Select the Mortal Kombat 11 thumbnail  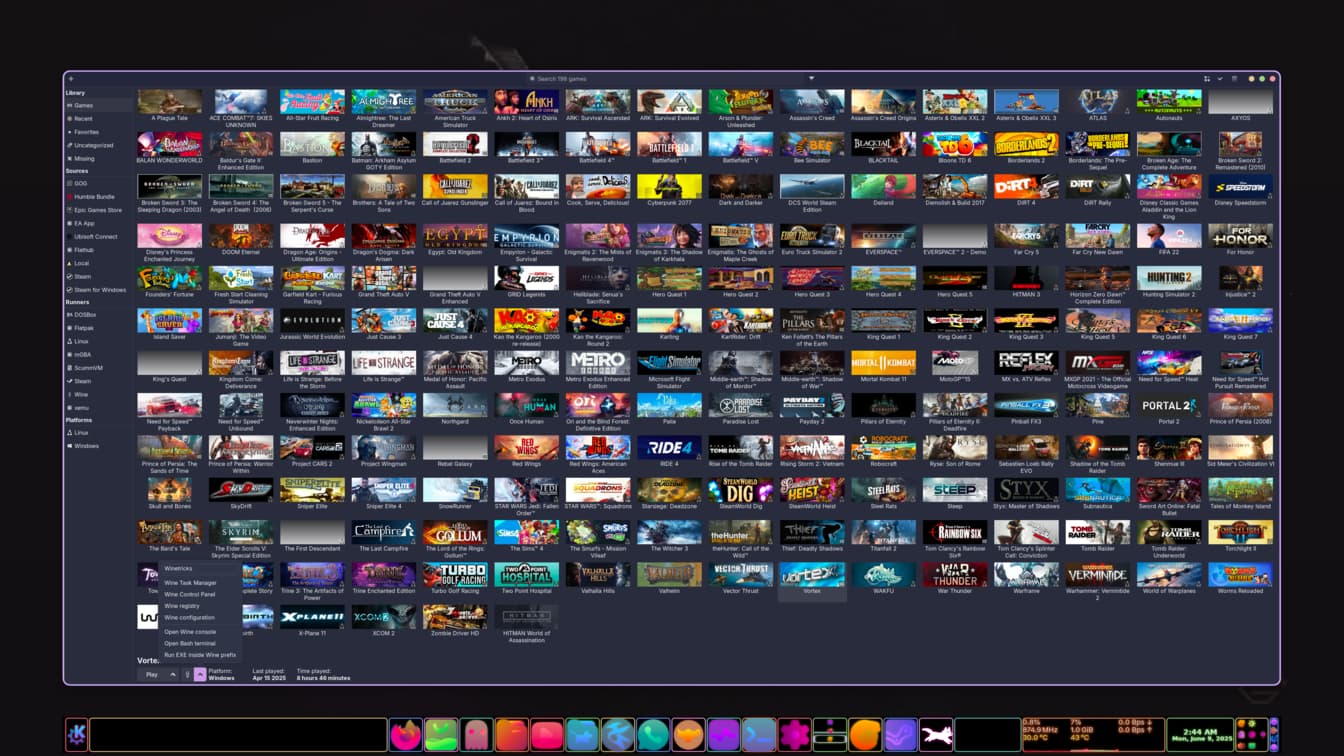883,362
